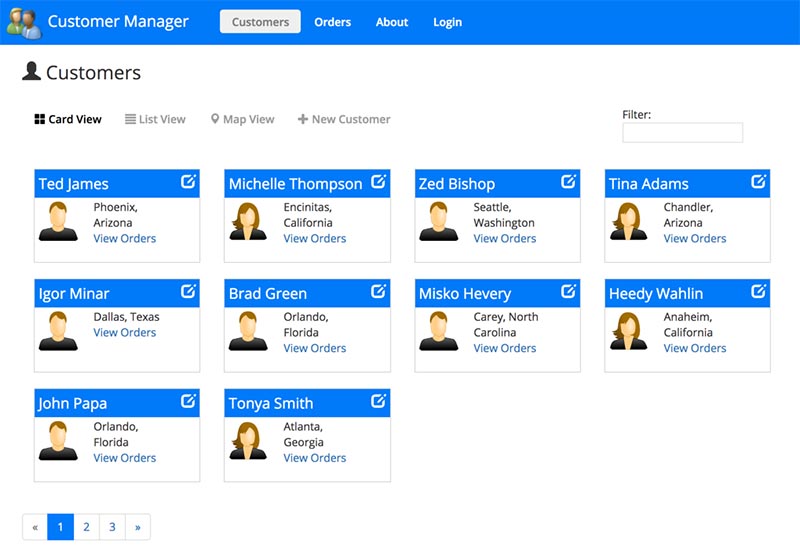800x553 pixels.
Task: View Orders for Zed Bishop
Action: point(505,238)
